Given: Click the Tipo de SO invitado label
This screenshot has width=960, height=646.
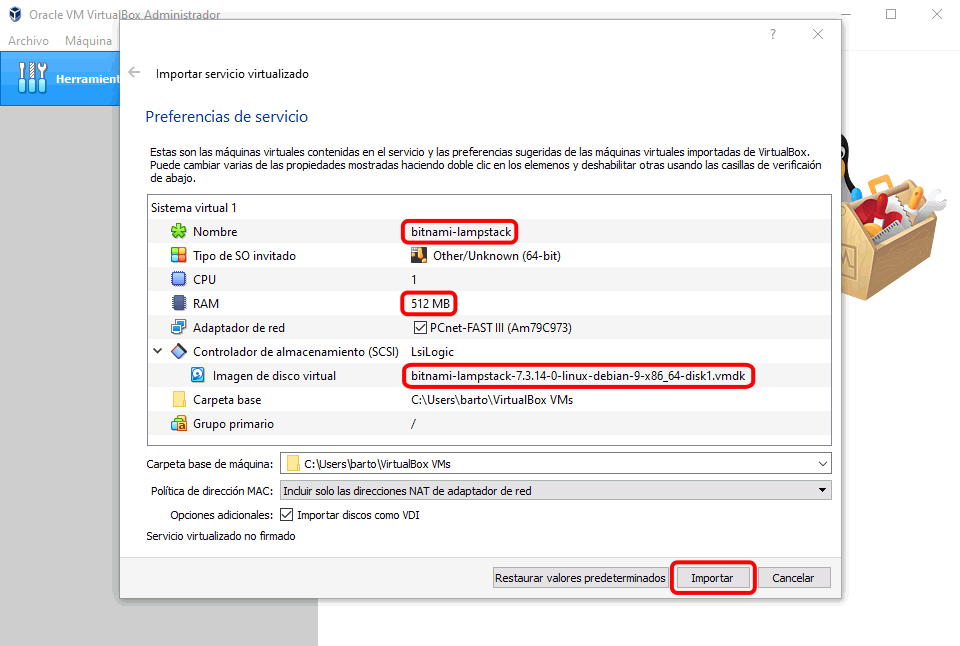Looking at the screenshot, I should pos(244,255).
